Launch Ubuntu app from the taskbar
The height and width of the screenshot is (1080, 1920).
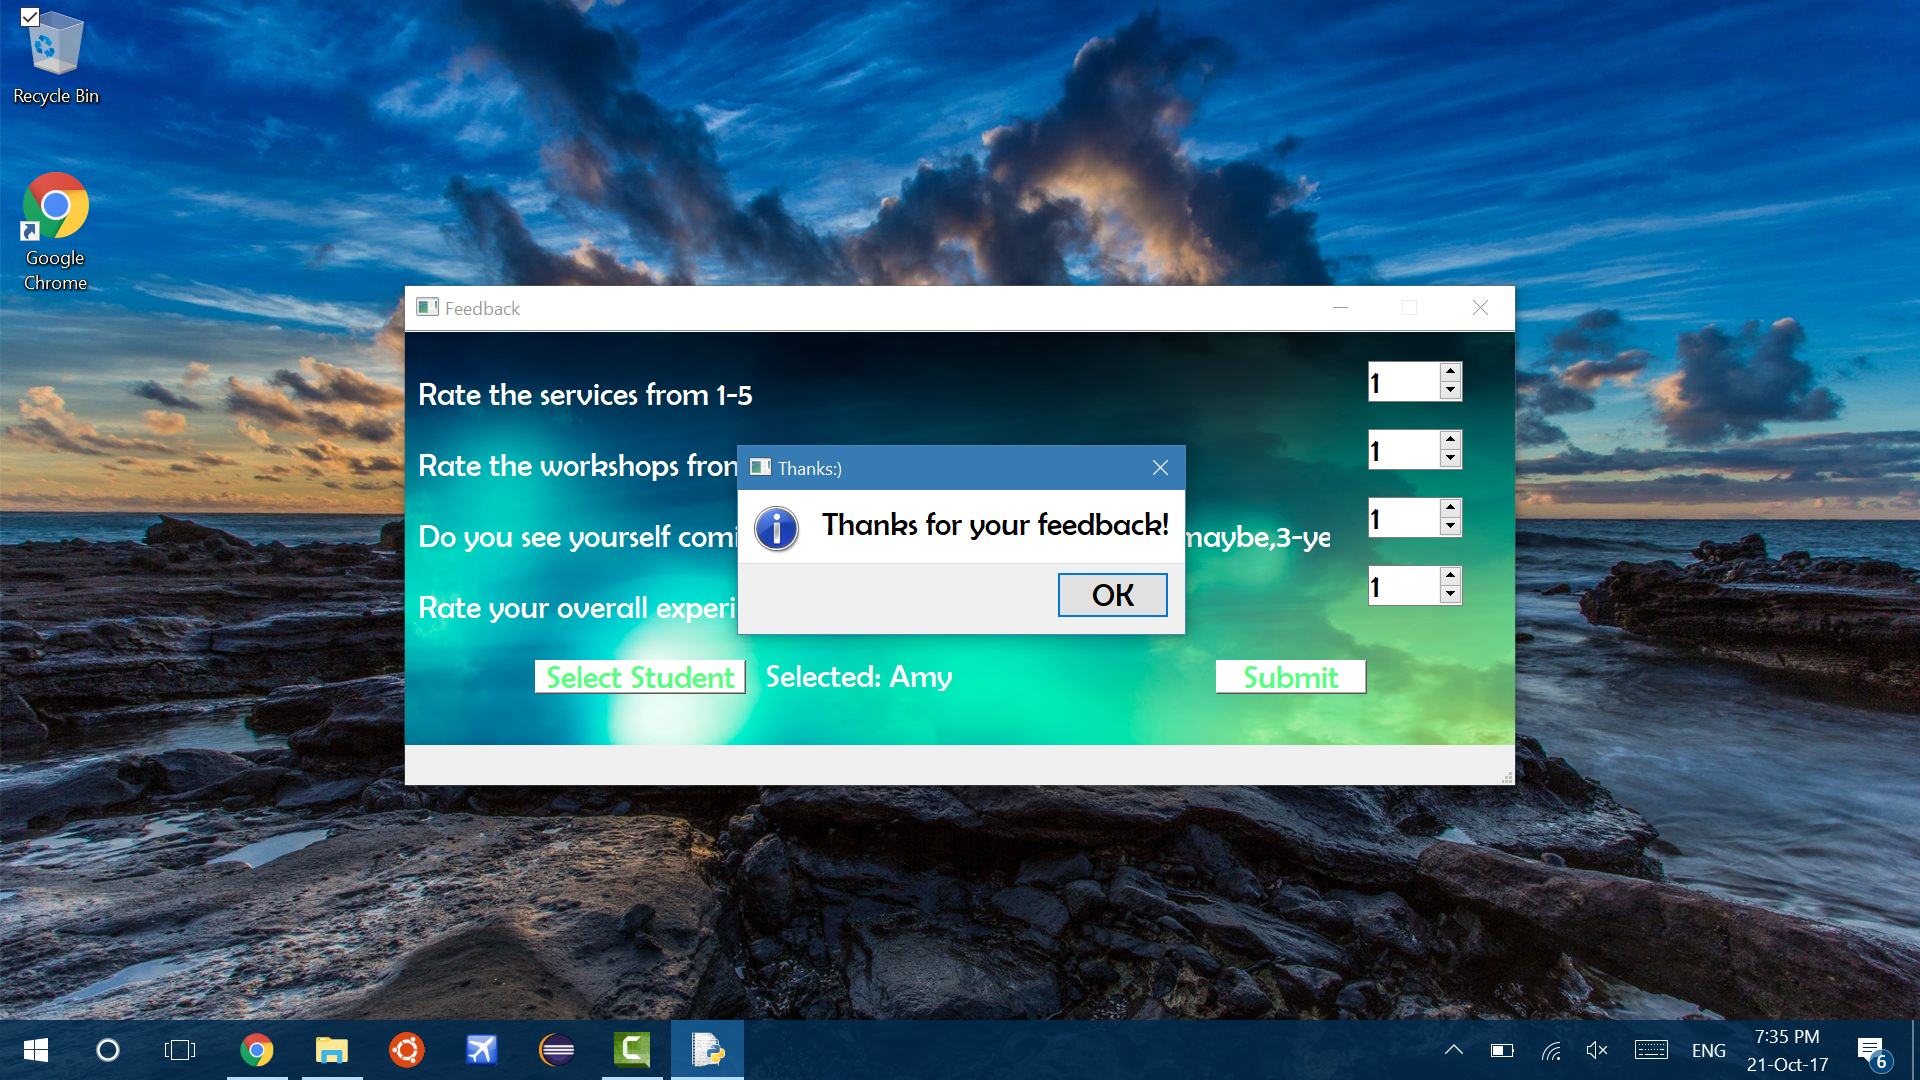pyautogui.click(x=406, y=1050)
